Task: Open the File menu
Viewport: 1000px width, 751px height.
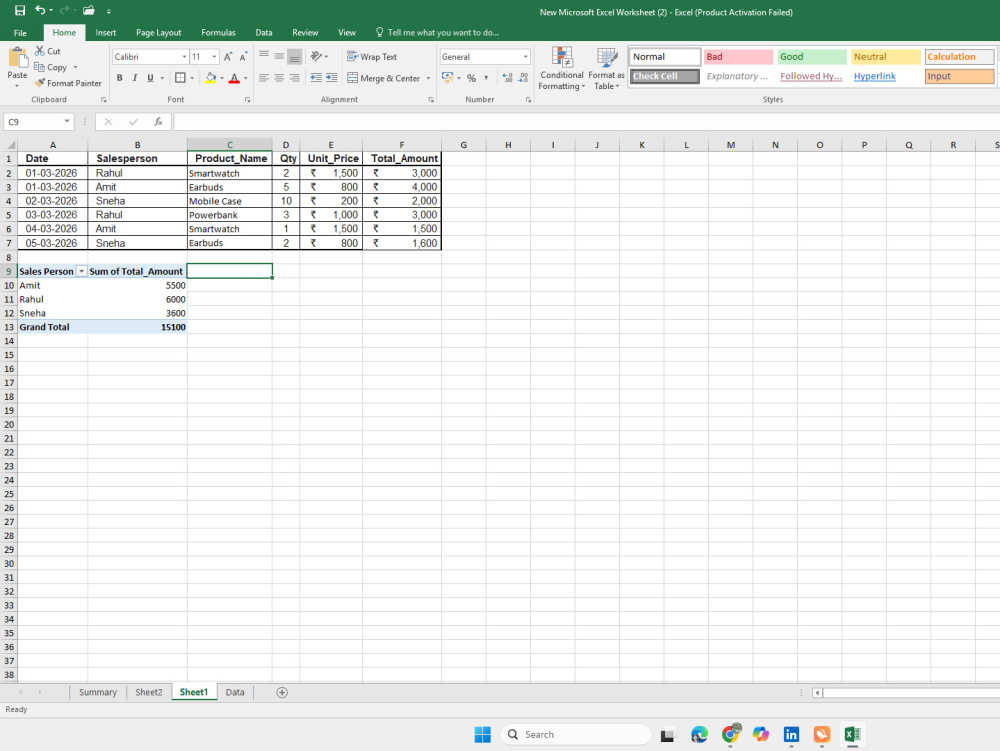Action: pyautogui.click(x=20, y=33)
